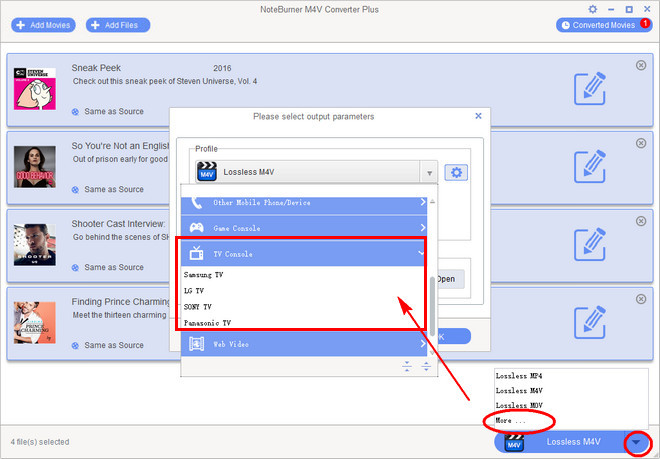Click the collapse all categories icon

pyautogui.click(x=407, y=366)
